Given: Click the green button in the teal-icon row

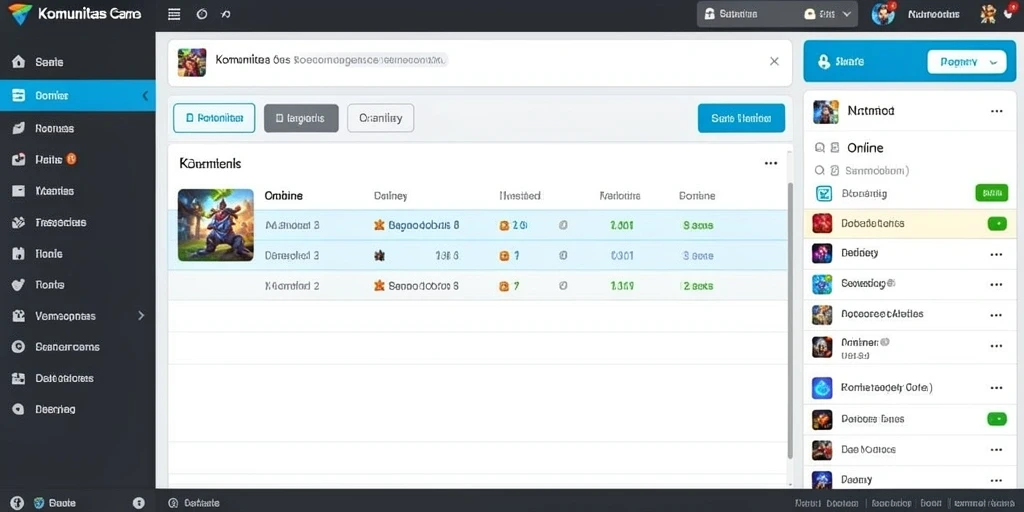Looking at the screenshot, I should click(991, 193).
